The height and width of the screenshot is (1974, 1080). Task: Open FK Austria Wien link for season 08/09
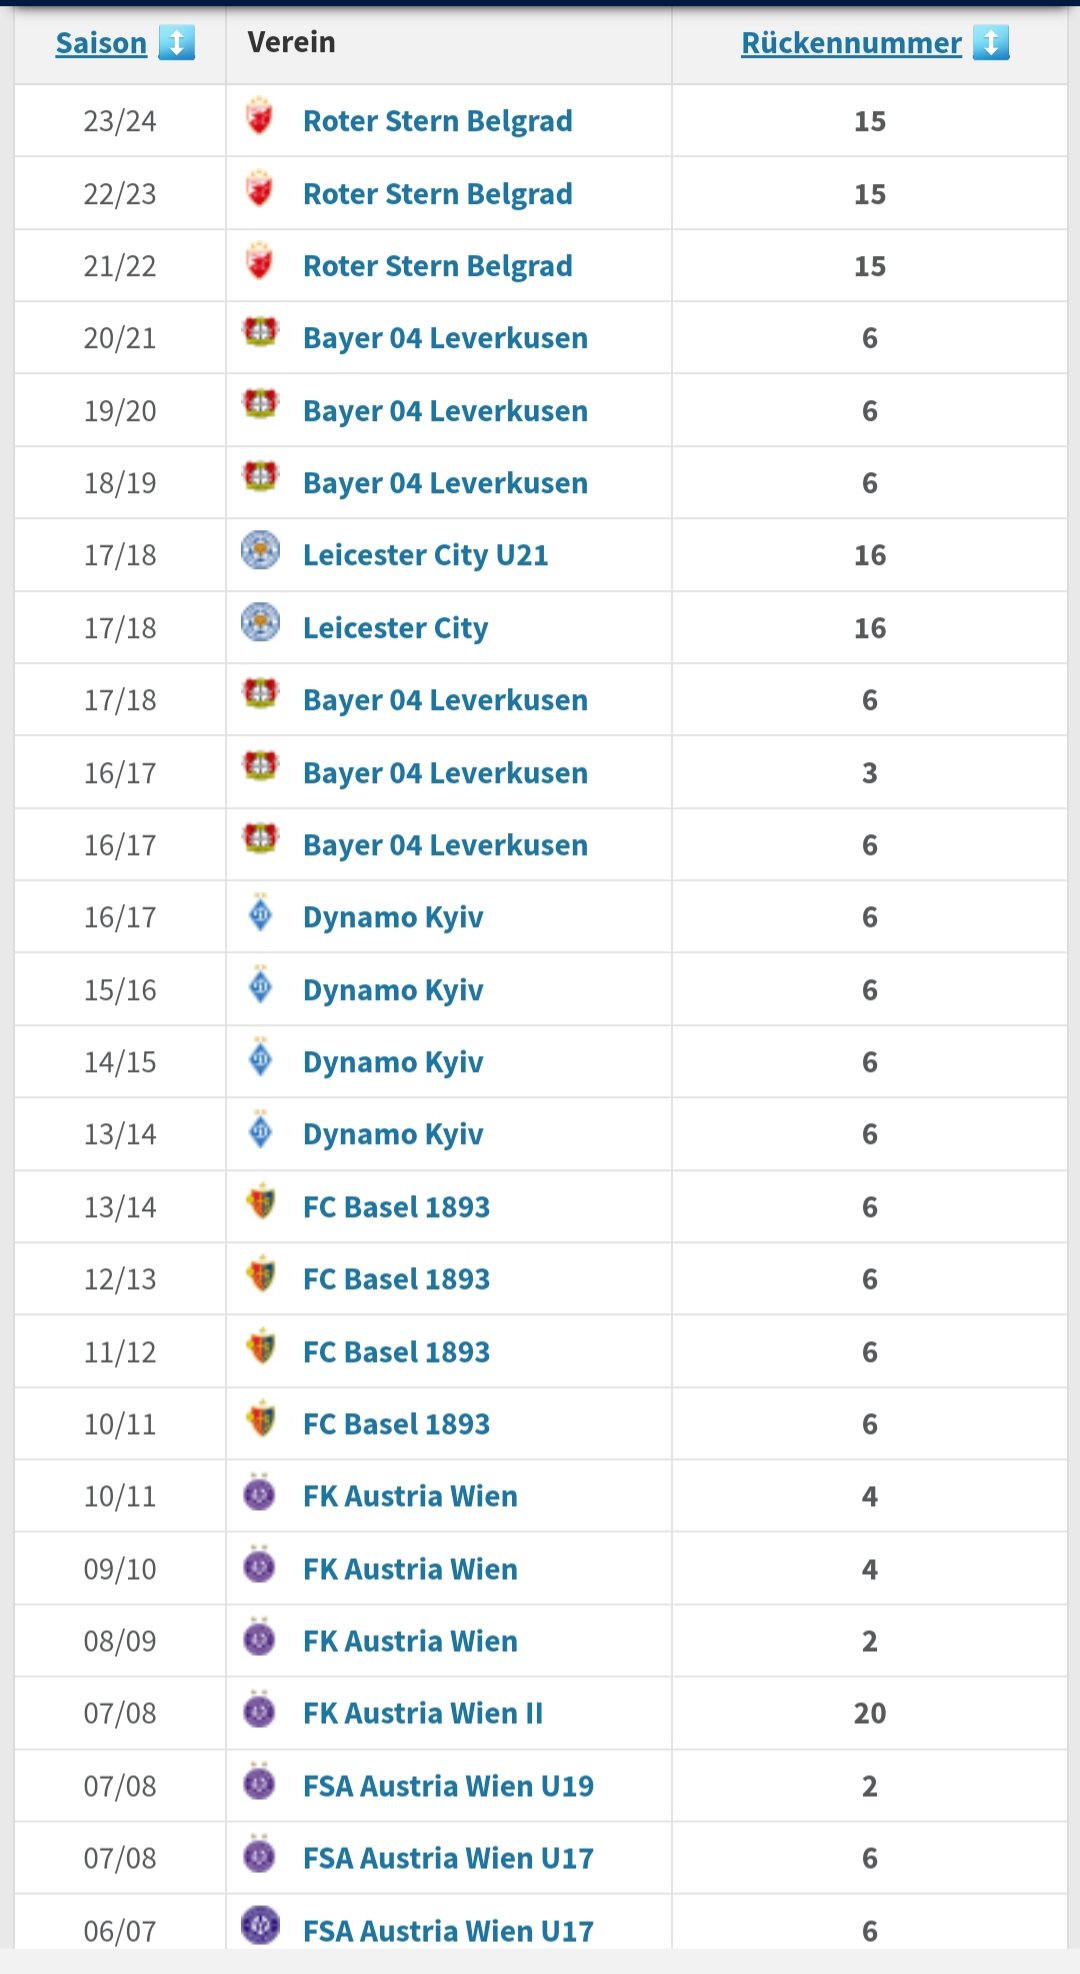[x=410, y=1641]
